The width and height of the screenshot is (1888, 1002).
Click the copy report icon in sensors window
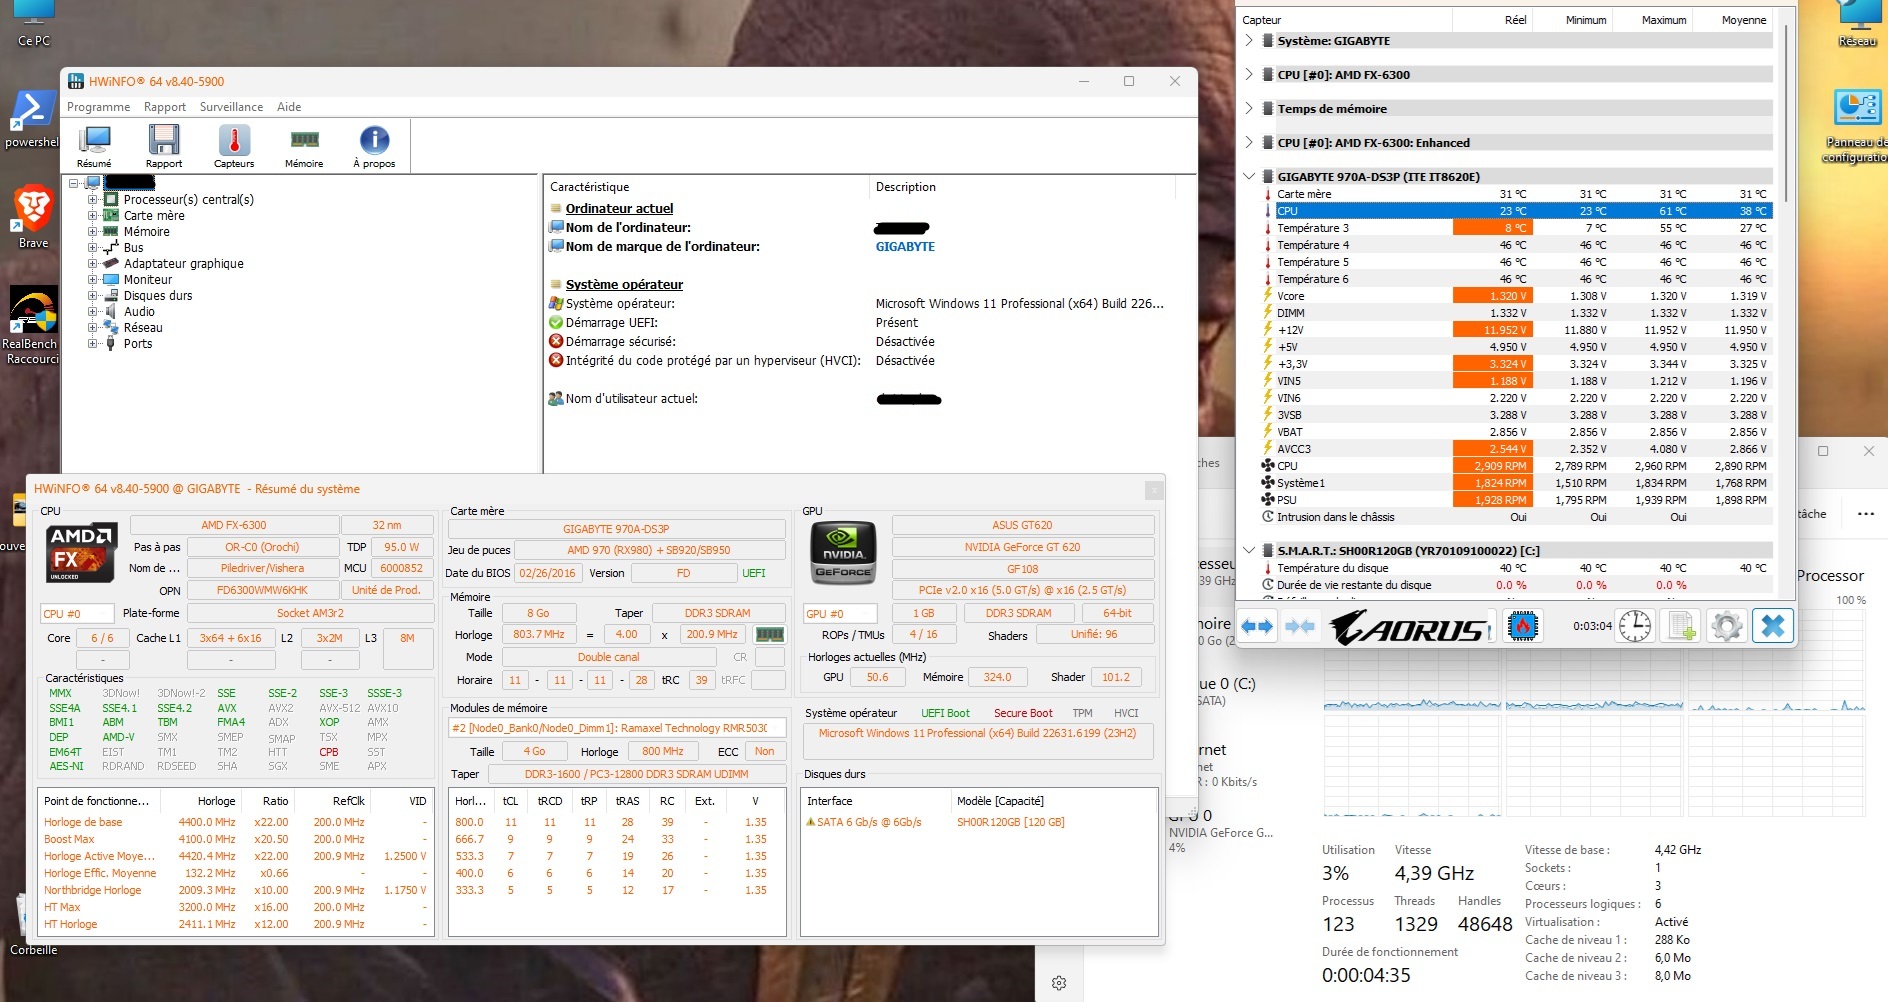(x=1681, y=626)
